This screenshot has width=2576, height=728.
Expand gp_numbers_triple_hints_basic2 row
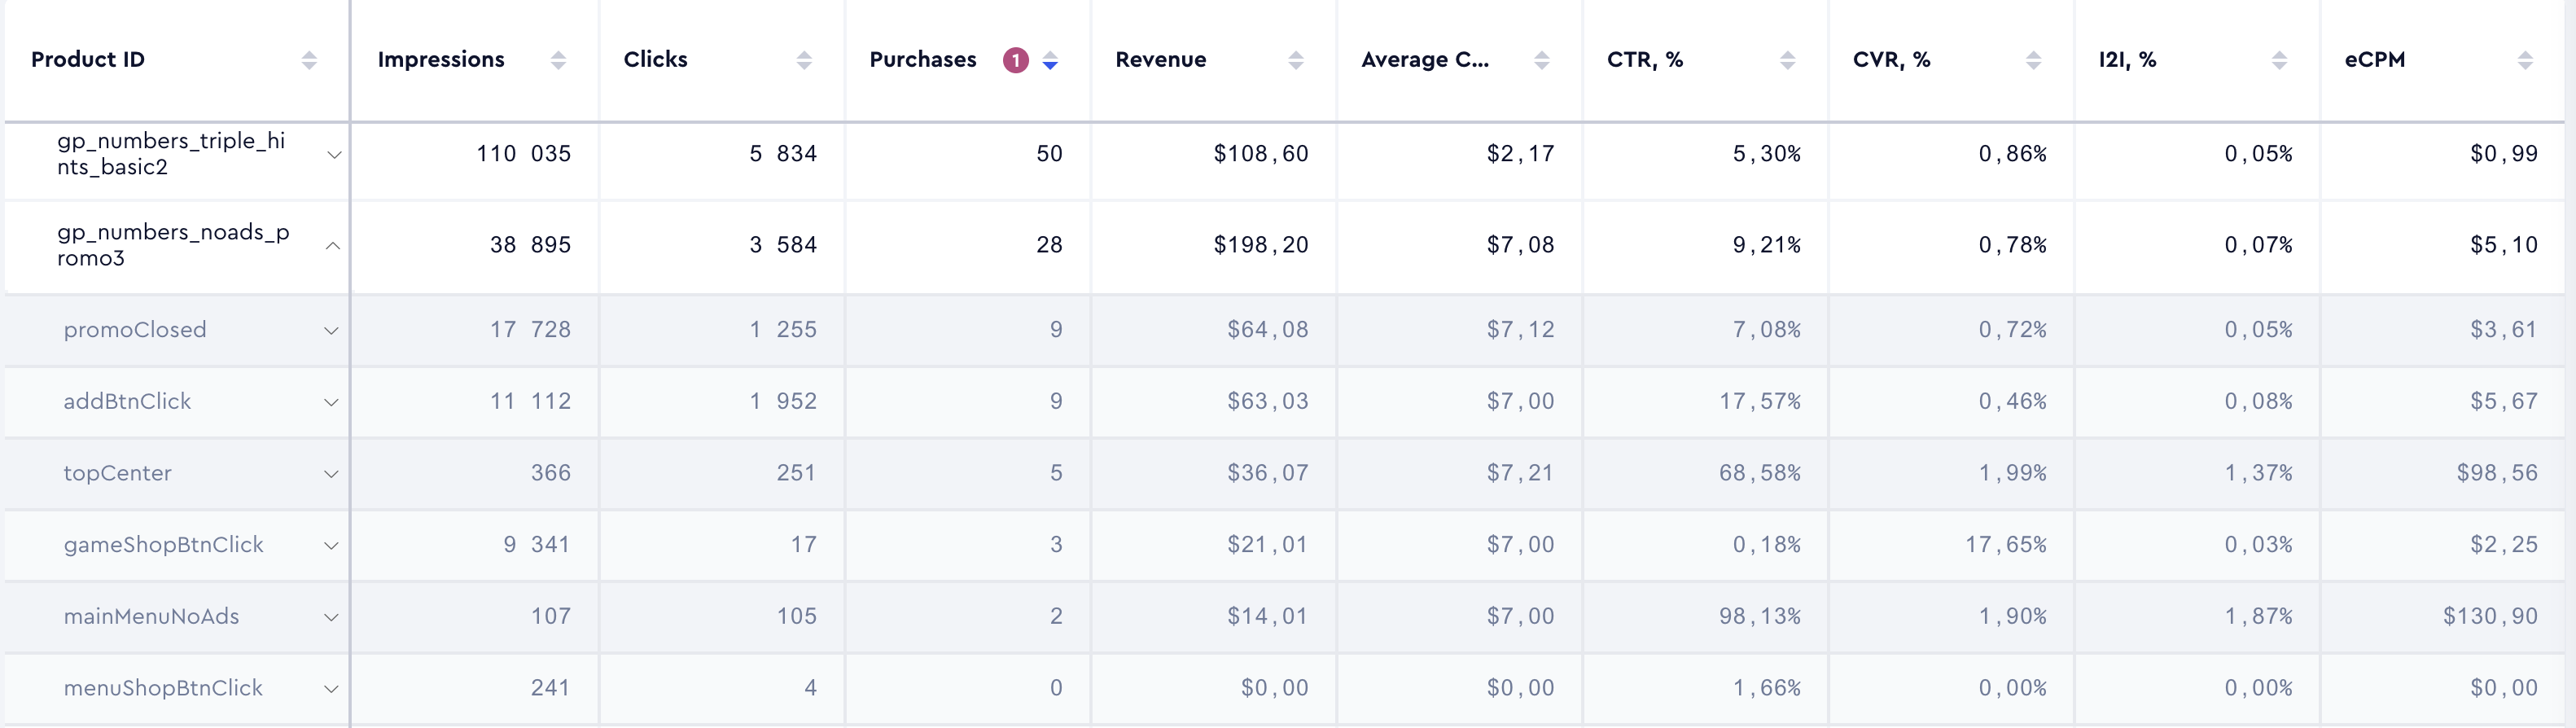[334, 155]
